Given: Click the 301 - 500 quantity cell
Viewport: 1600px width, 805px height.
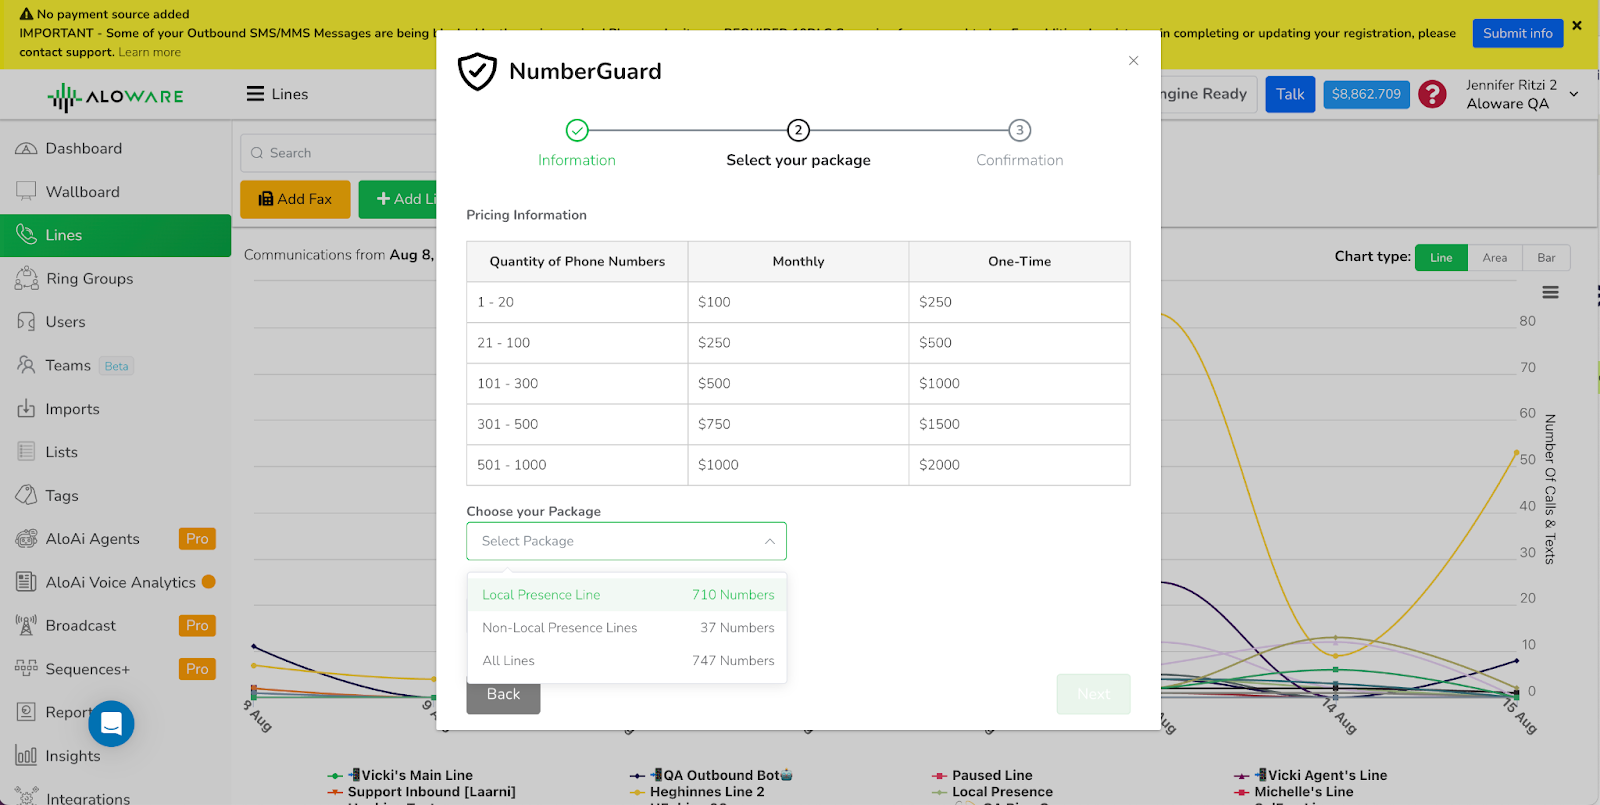Looking at the screenshot, I should click(x=577, y=424).
